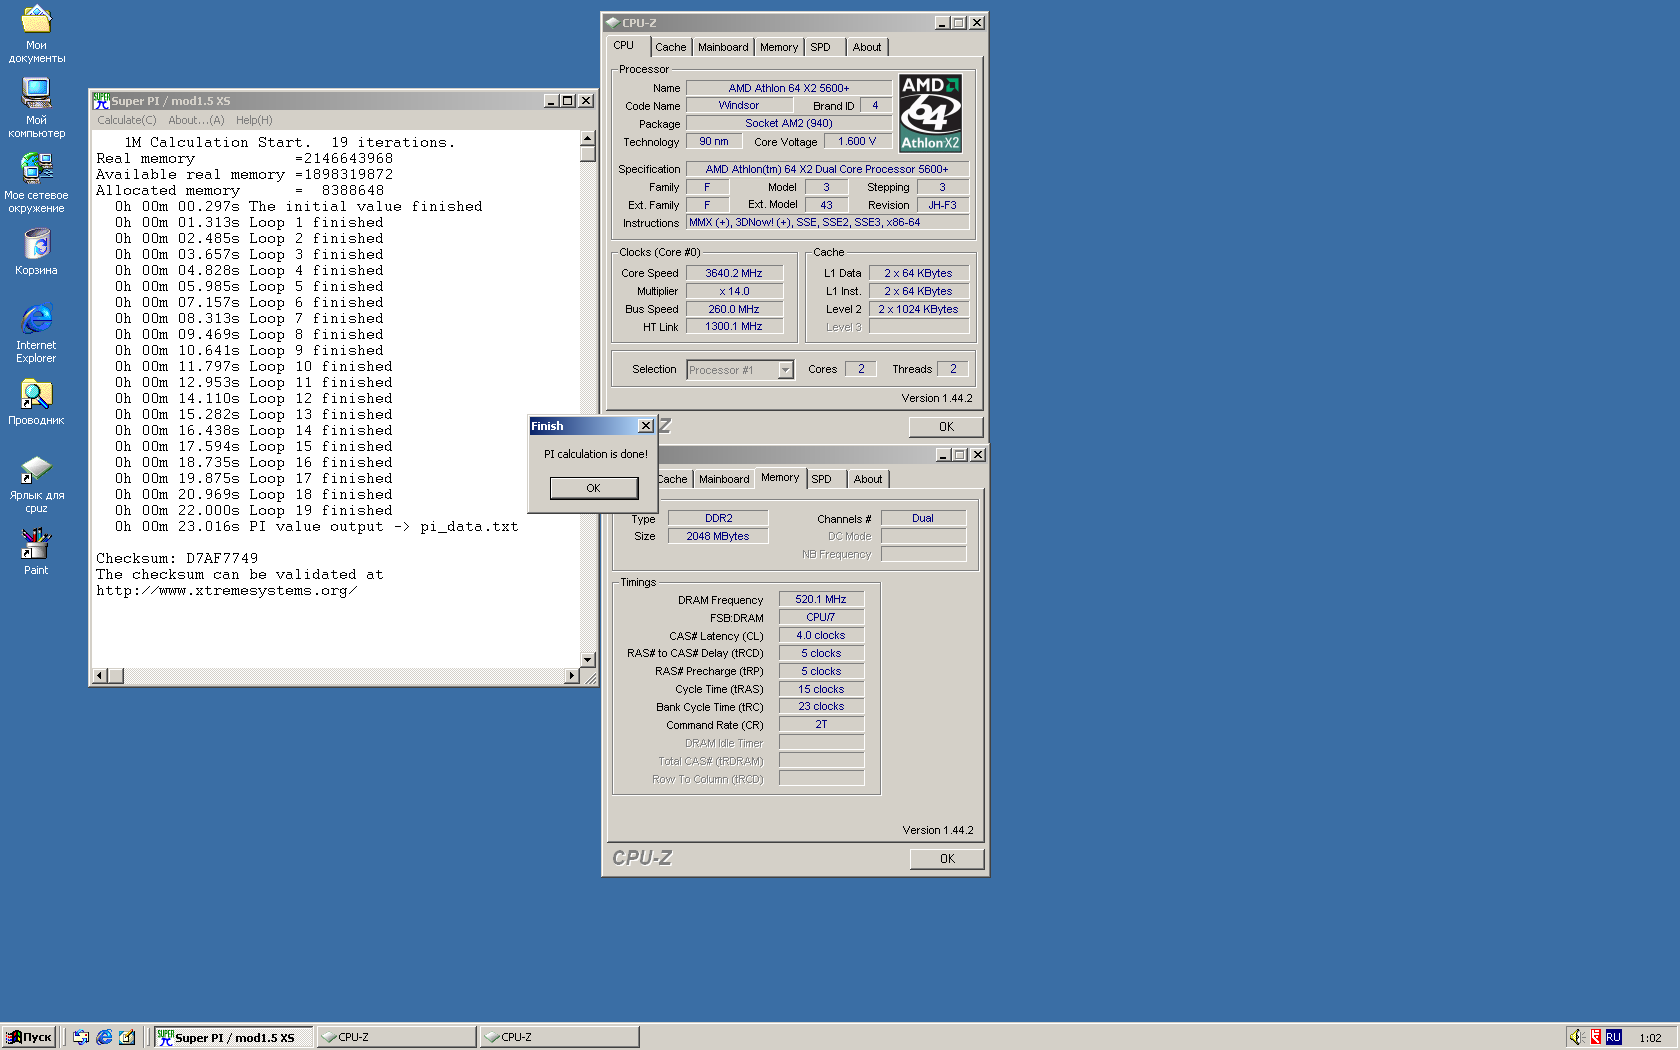
Task: Select About tab in top CPU-Z
Action: tap(867, 47)
